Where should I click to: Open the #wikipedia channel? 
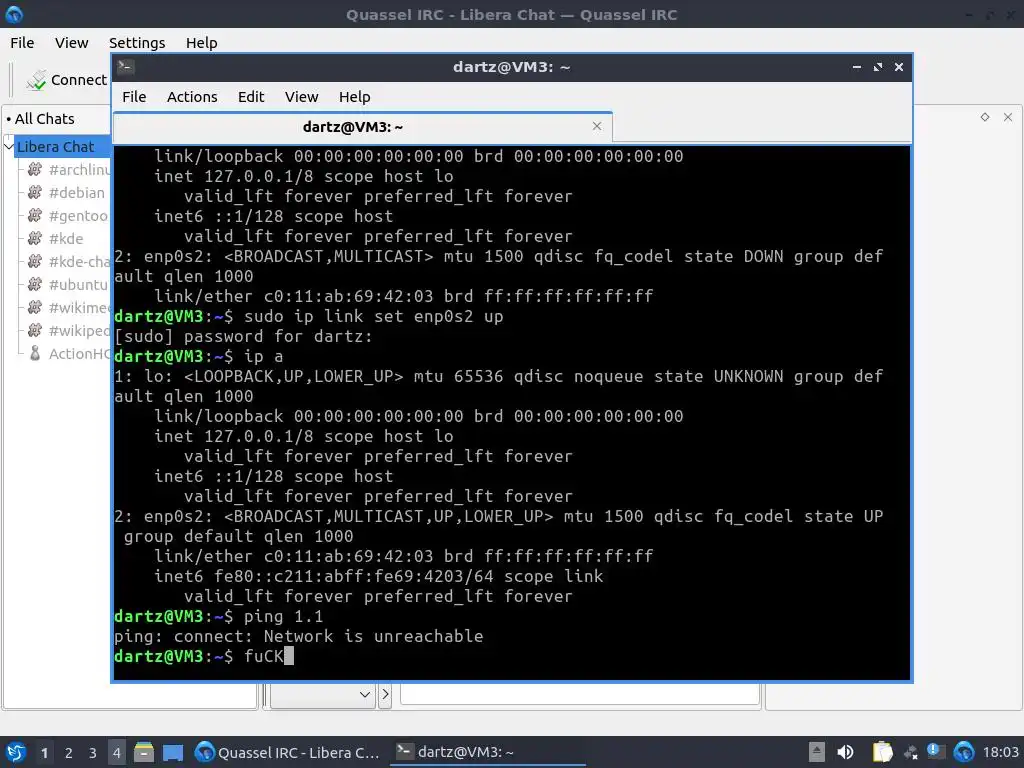(79, 330)
